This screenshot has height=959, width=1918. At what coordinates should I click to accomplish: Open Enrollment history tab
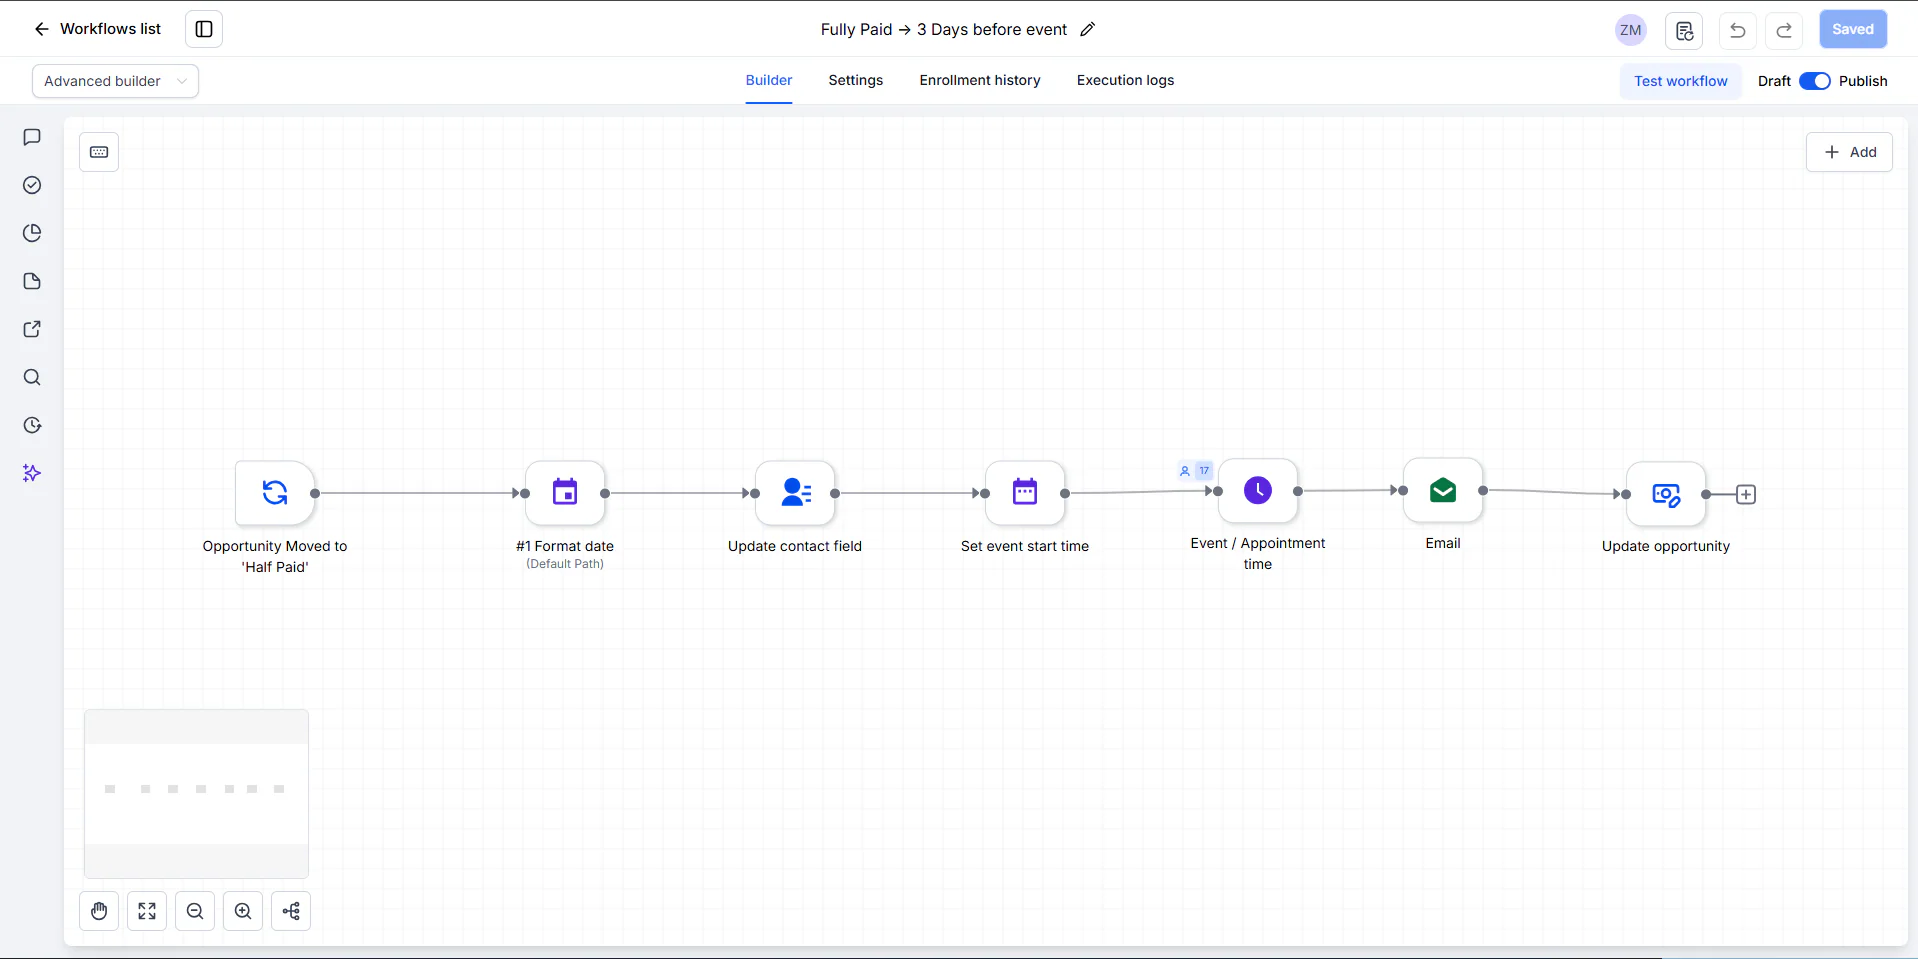coord(980,80)
